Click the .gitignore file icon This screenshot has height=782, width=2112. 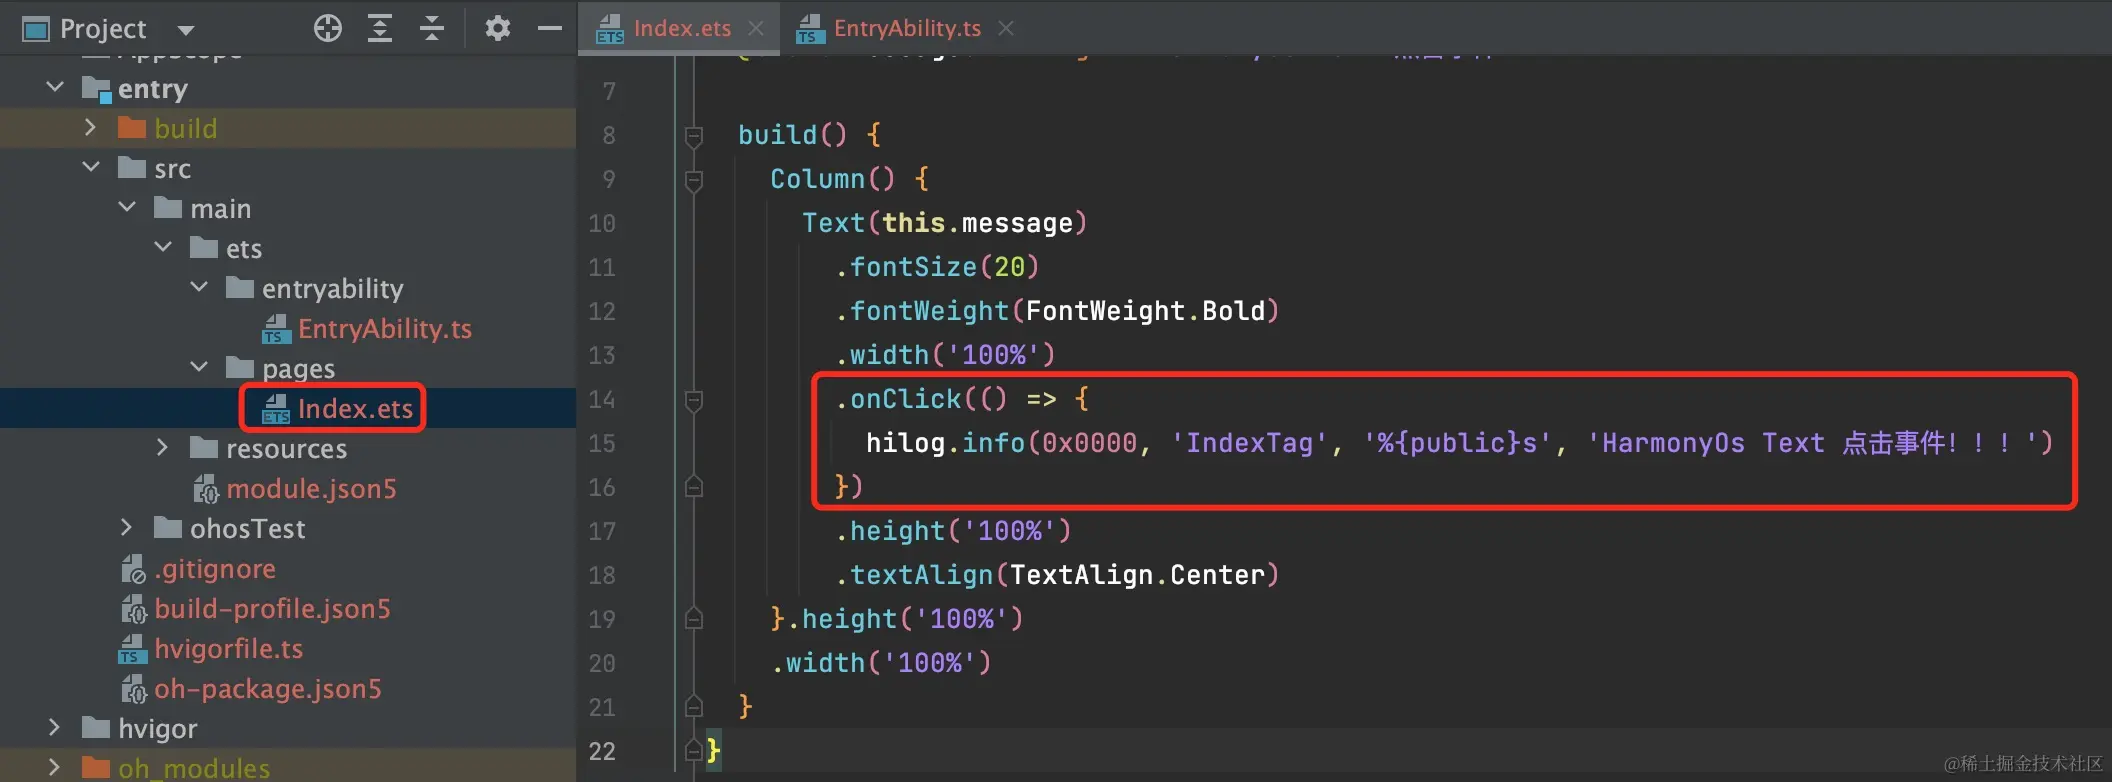pyautogui.click(x=133, y=569)
